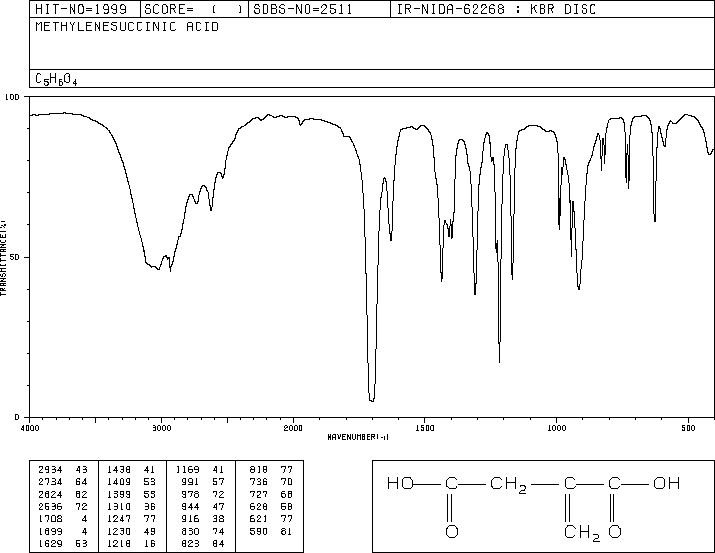Click the 1500 tick label on x-axis
The width and height of the screenshot is (715, 553).
(x=424, y=428)
